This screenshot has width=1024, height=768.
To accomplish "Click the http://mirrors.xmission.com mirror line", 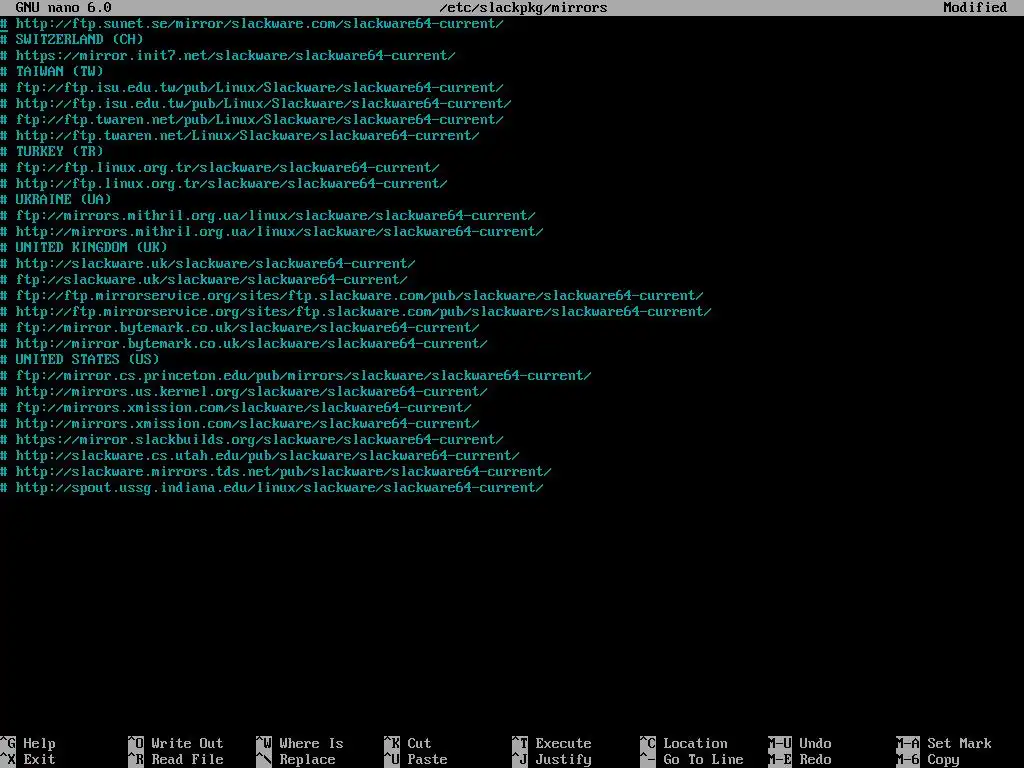I will coord(240,423).
